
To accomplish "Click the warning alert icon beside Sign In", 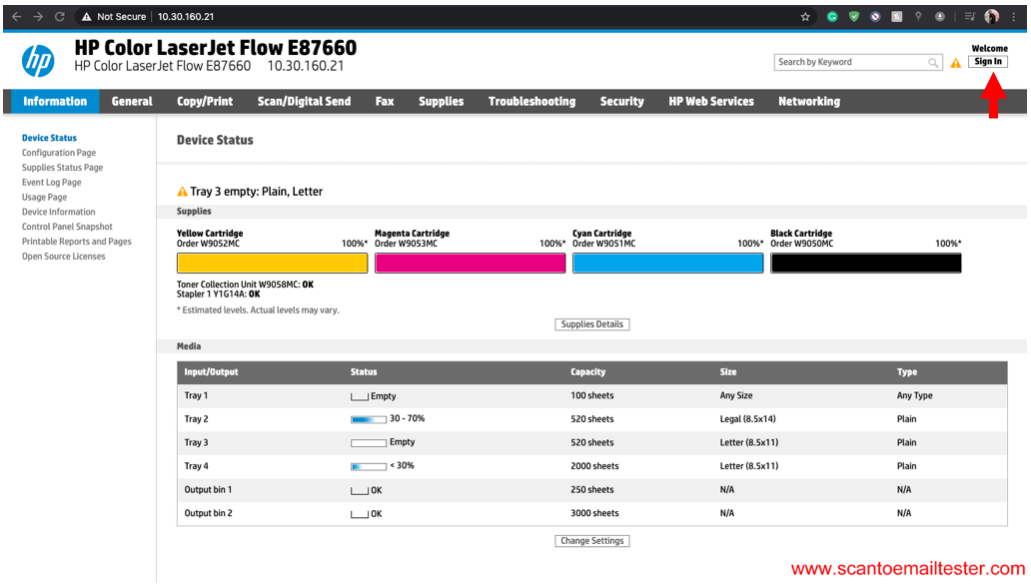I will 956,63.
